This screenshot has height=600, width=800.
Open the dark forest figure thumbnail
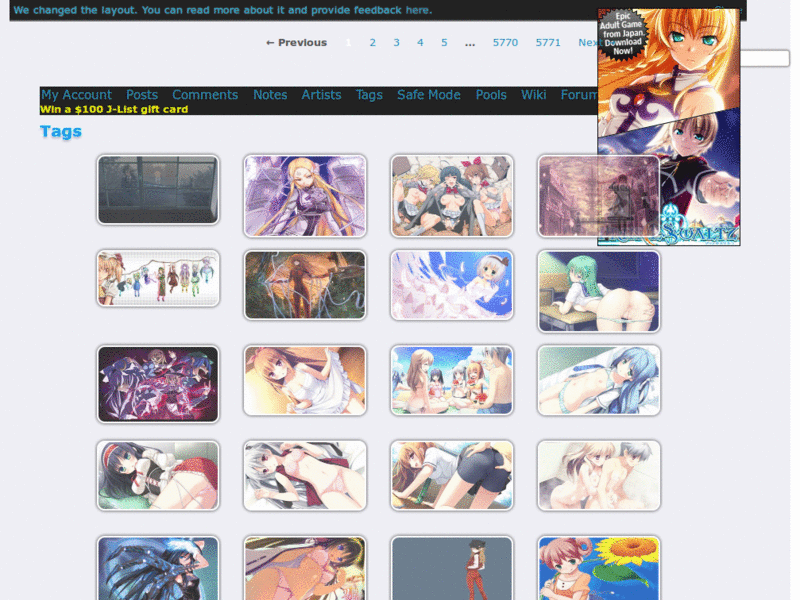(305, 285)
